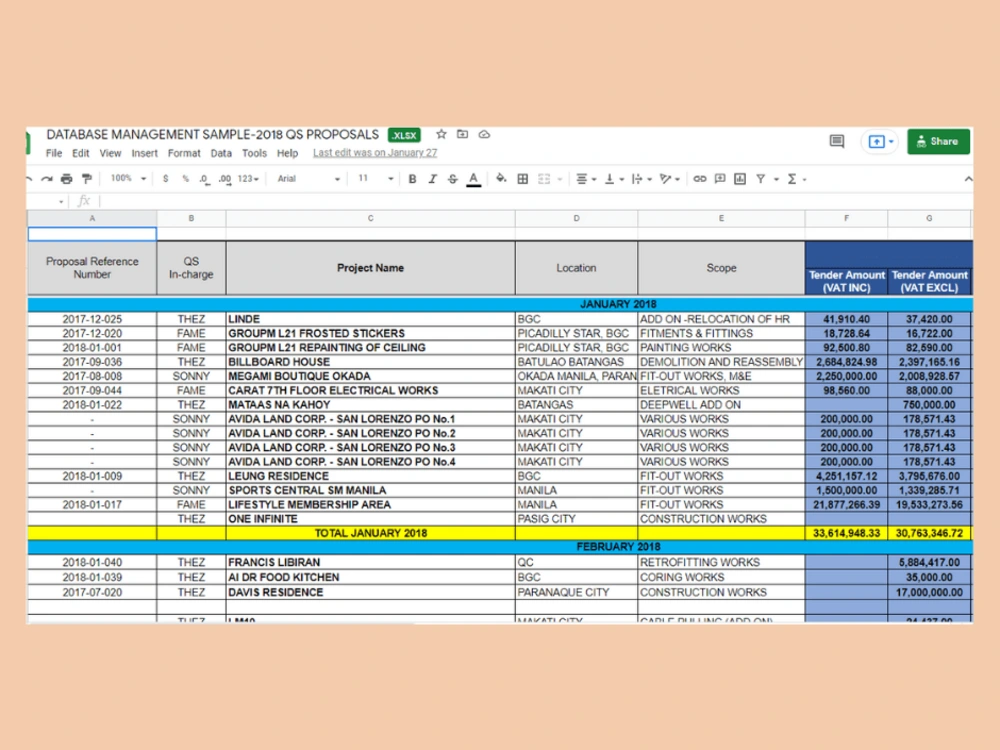This screenshot has width=1000, height=750.
Task: Open the borders tool
Action: [x=522, y=179]
